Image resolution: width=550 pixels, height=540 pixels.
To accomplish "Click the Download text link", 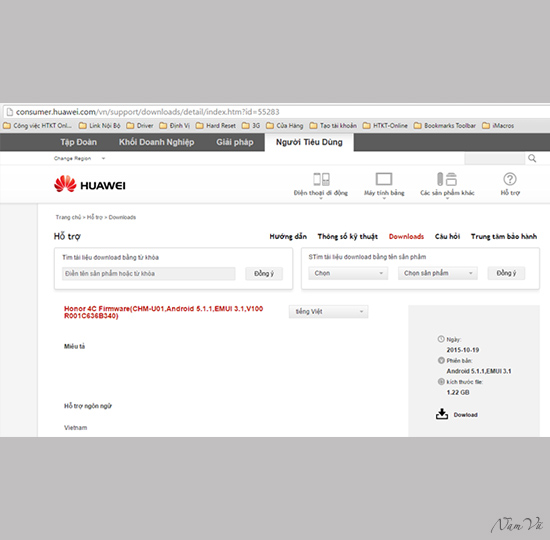I will [465, 415].
